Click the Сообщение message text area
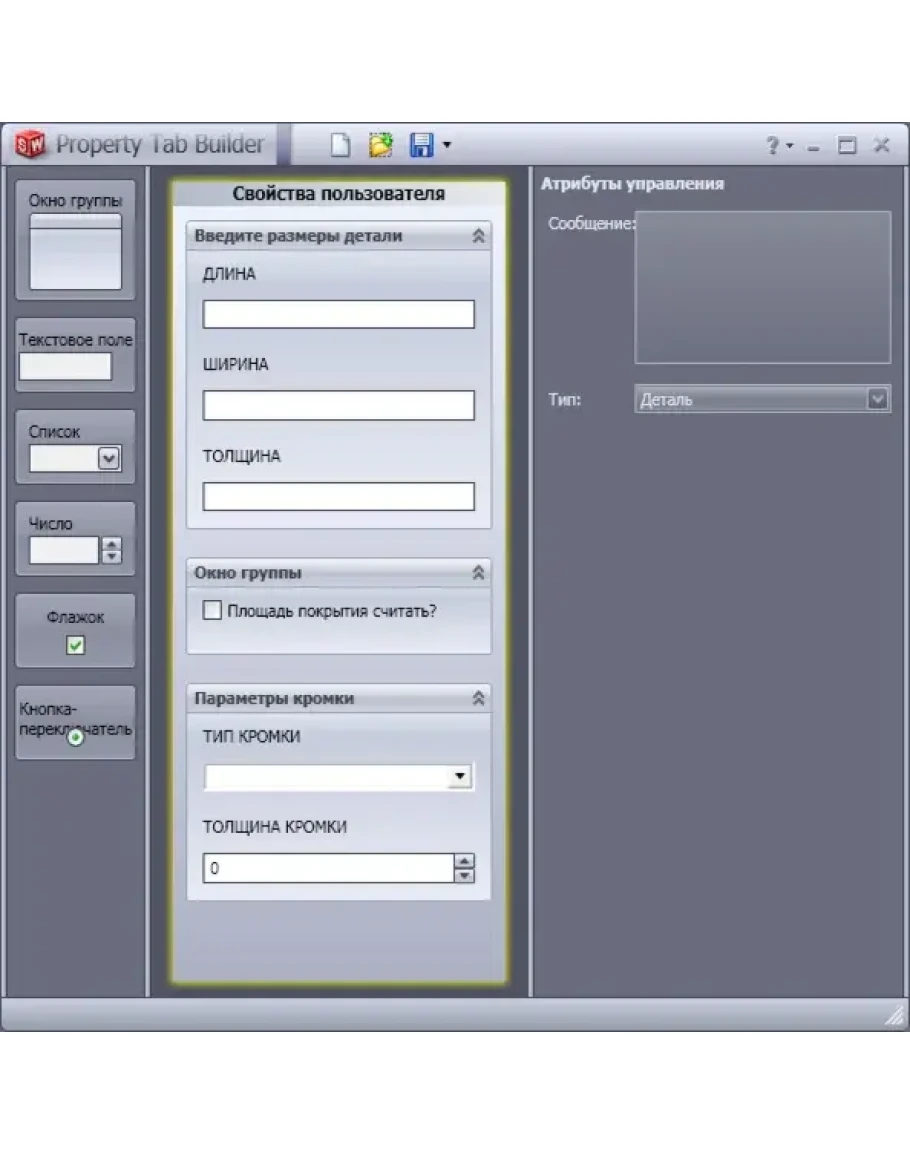Viewport: 910px width, 1155px height. (x=762, y=287)
